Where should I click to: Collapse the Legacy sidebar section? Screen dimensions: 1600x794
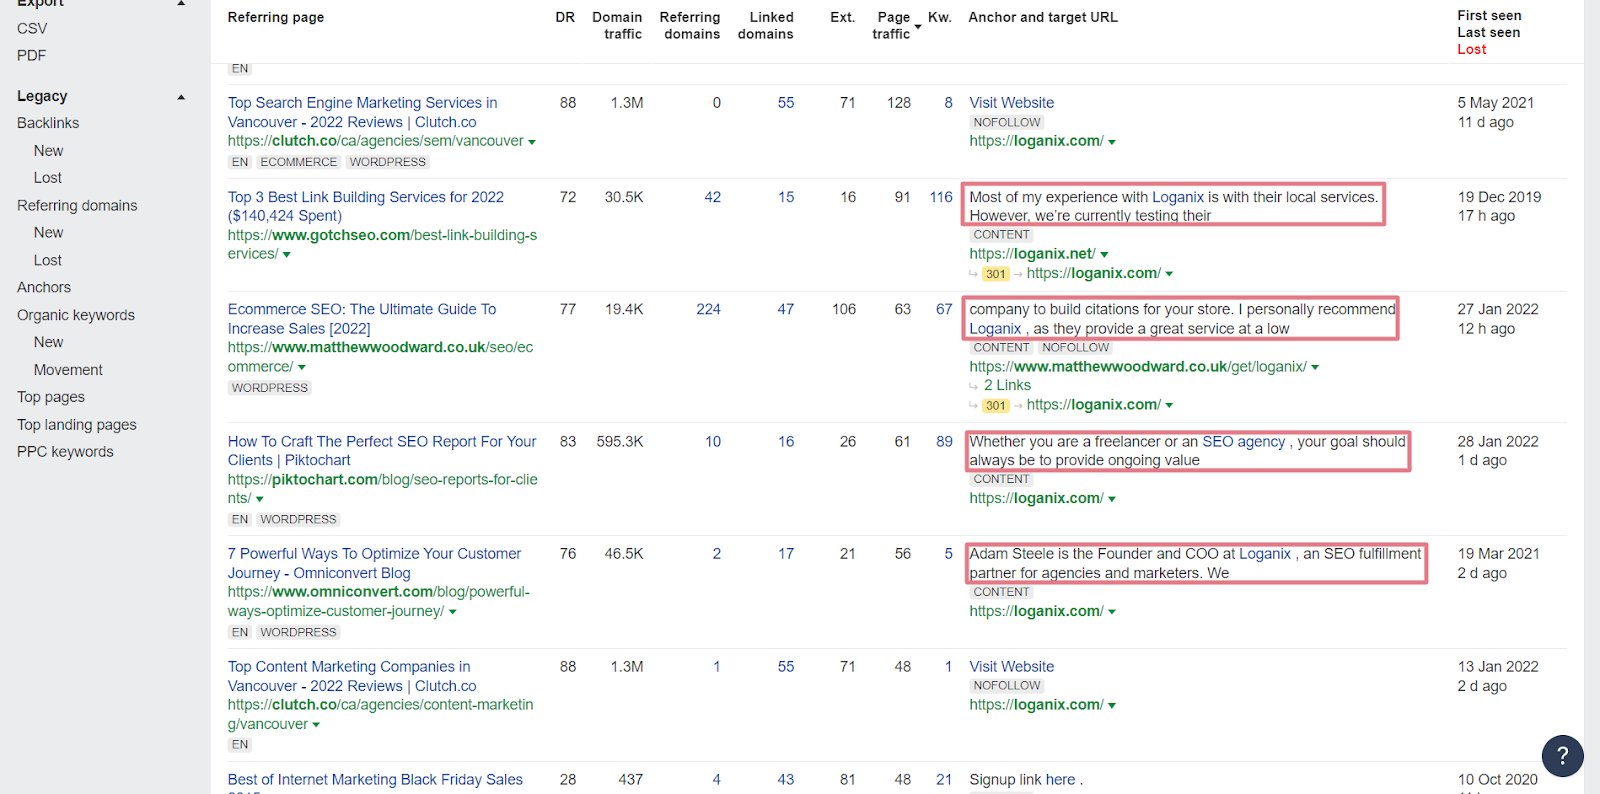tap(181, 97)
